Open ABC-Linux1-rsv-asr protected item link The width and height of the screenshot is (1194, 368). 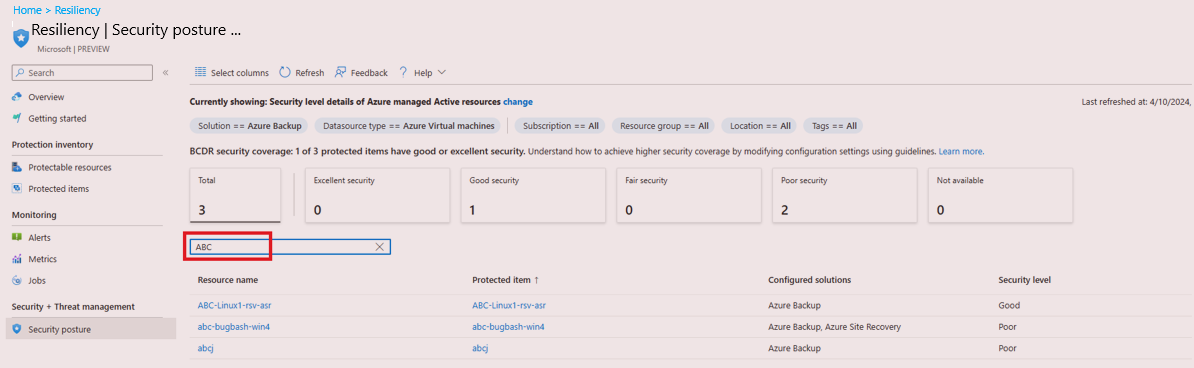point(509,306)
